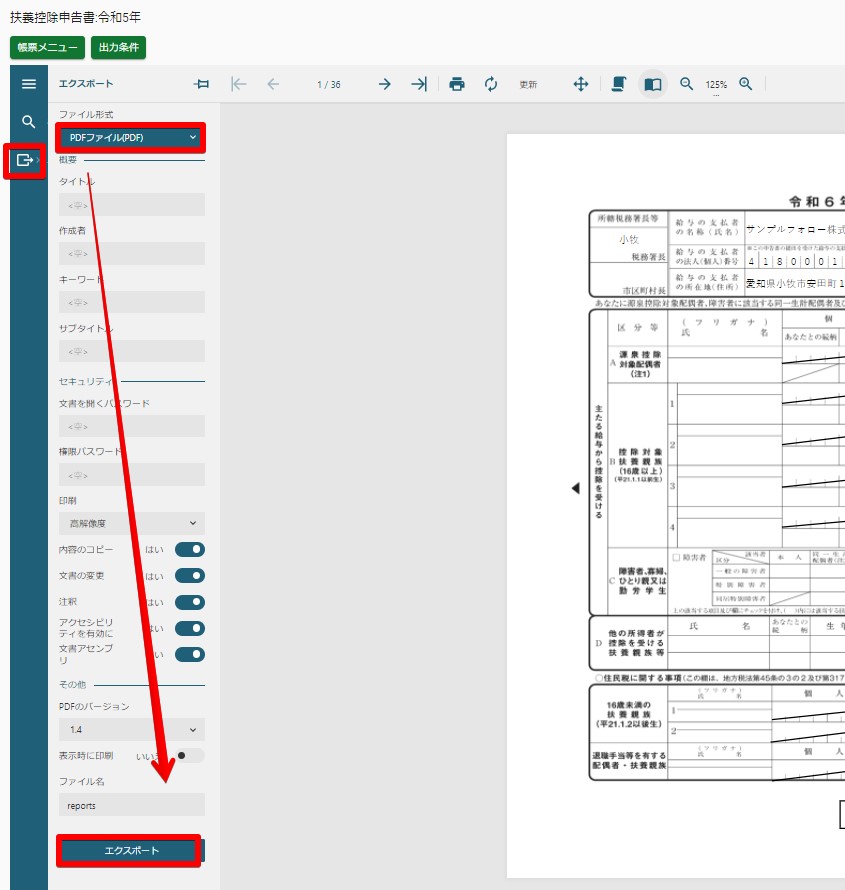Click the 障害者 checkbox in the form

click(676, 557)
